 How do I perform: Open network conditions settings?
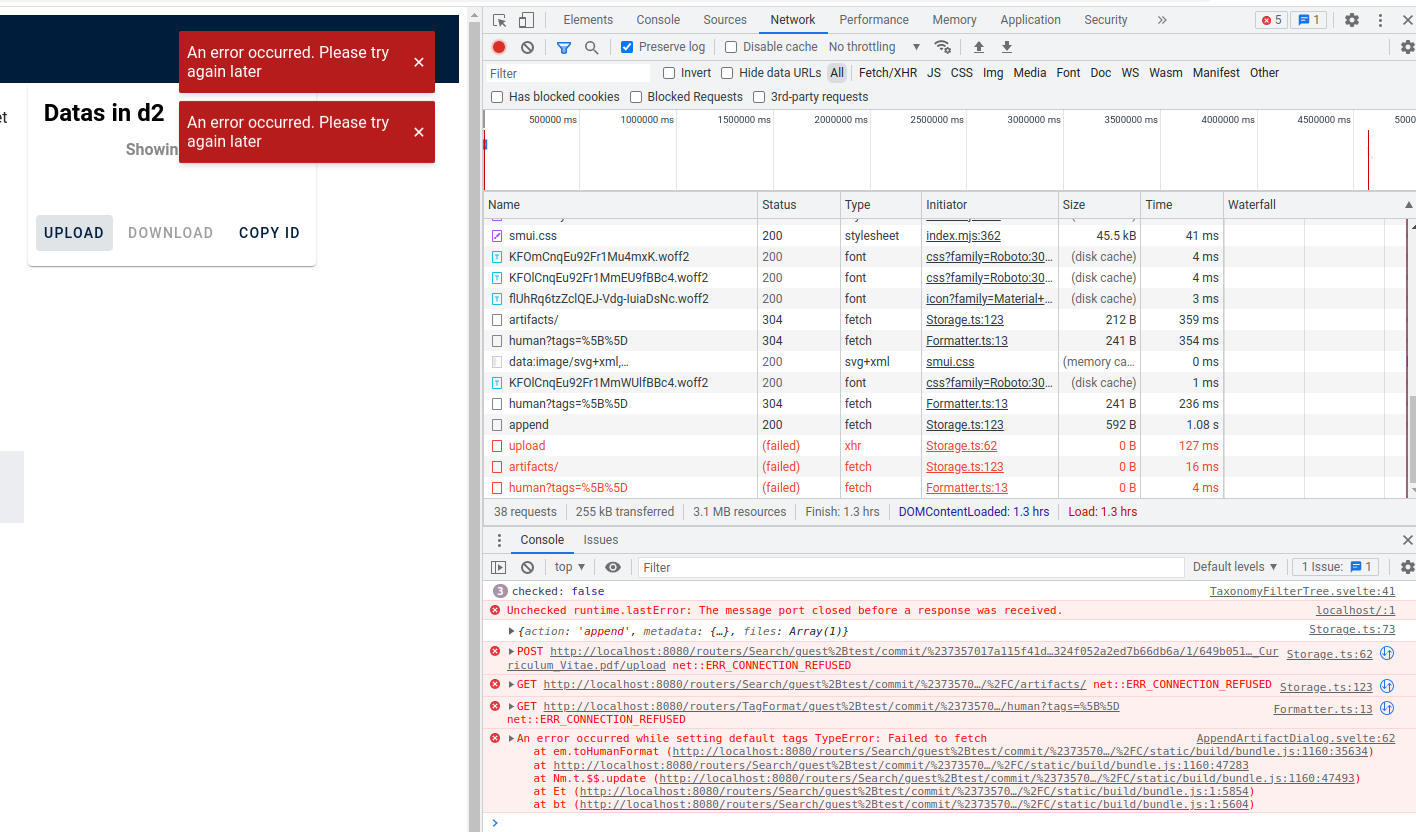[942, 46]
